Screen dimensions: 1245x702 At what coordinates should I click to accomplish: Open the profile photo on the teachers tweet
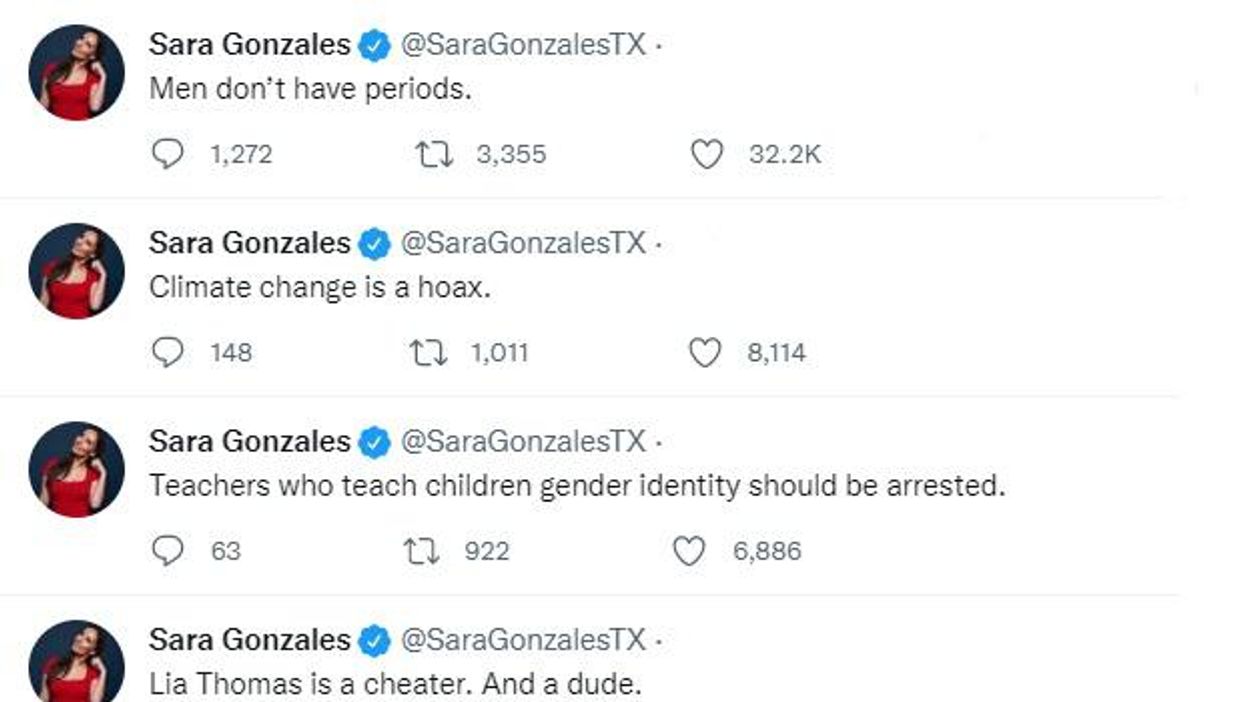(x=77, y=469)
